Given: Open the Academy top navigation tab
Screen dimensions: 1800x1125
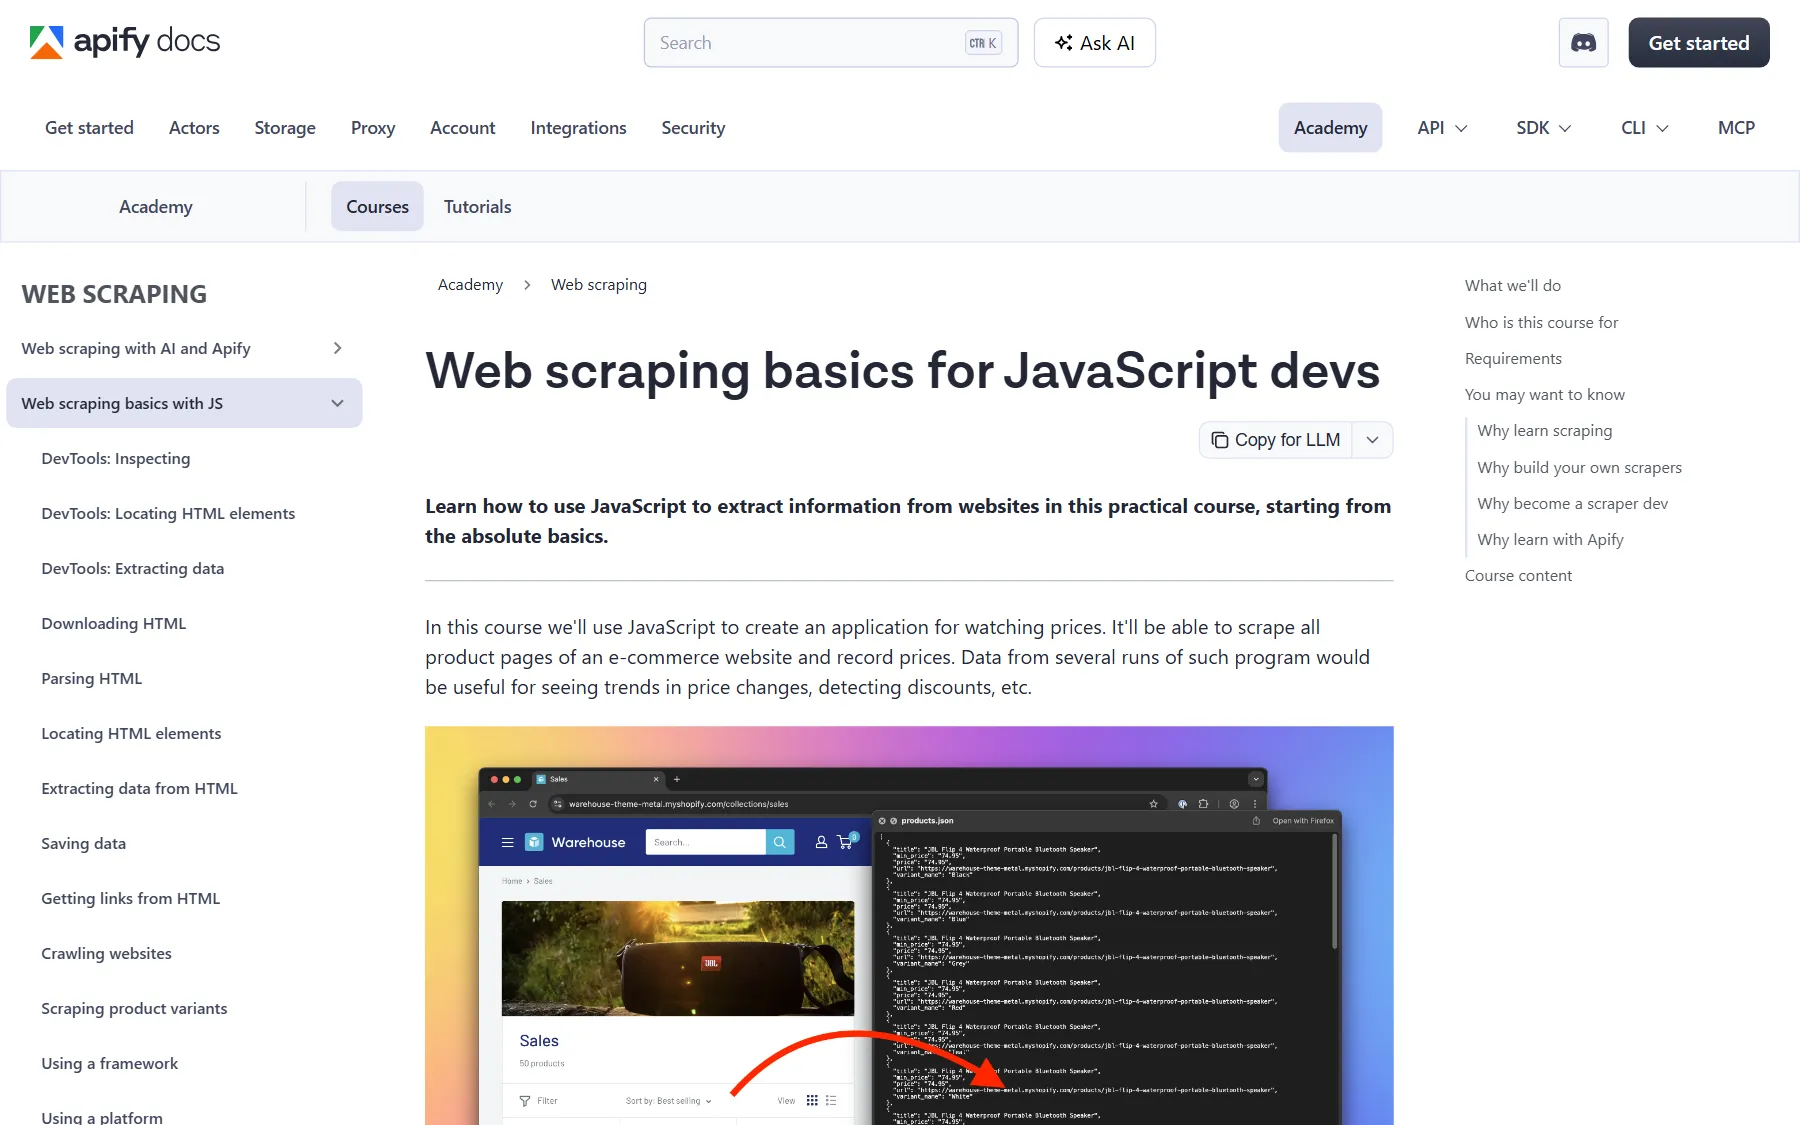Looking at the screenshot, I should coord(1330,128).
